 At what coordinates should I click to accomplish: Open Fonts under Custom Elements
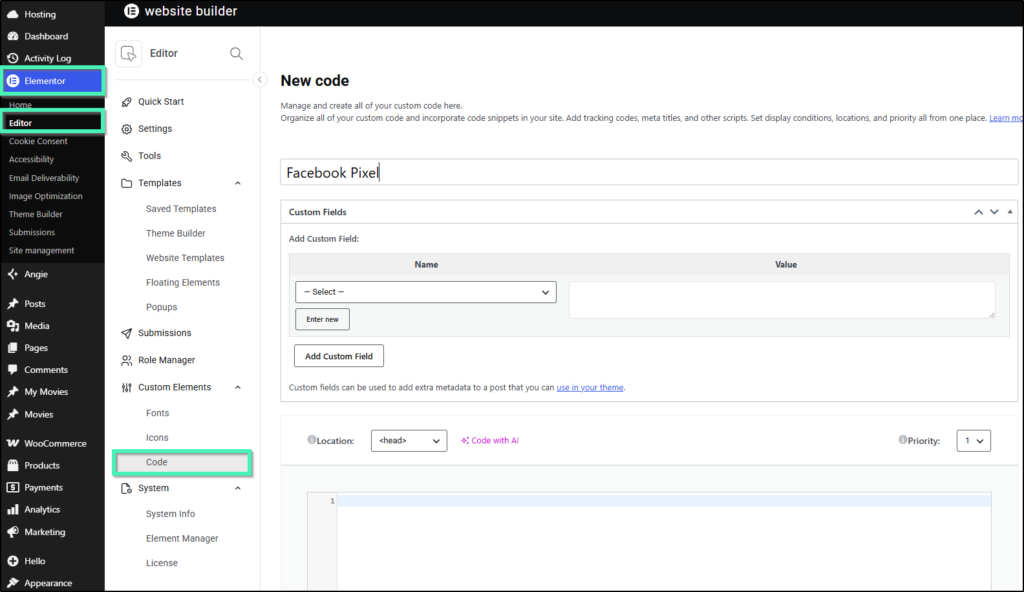click(157, 413)
